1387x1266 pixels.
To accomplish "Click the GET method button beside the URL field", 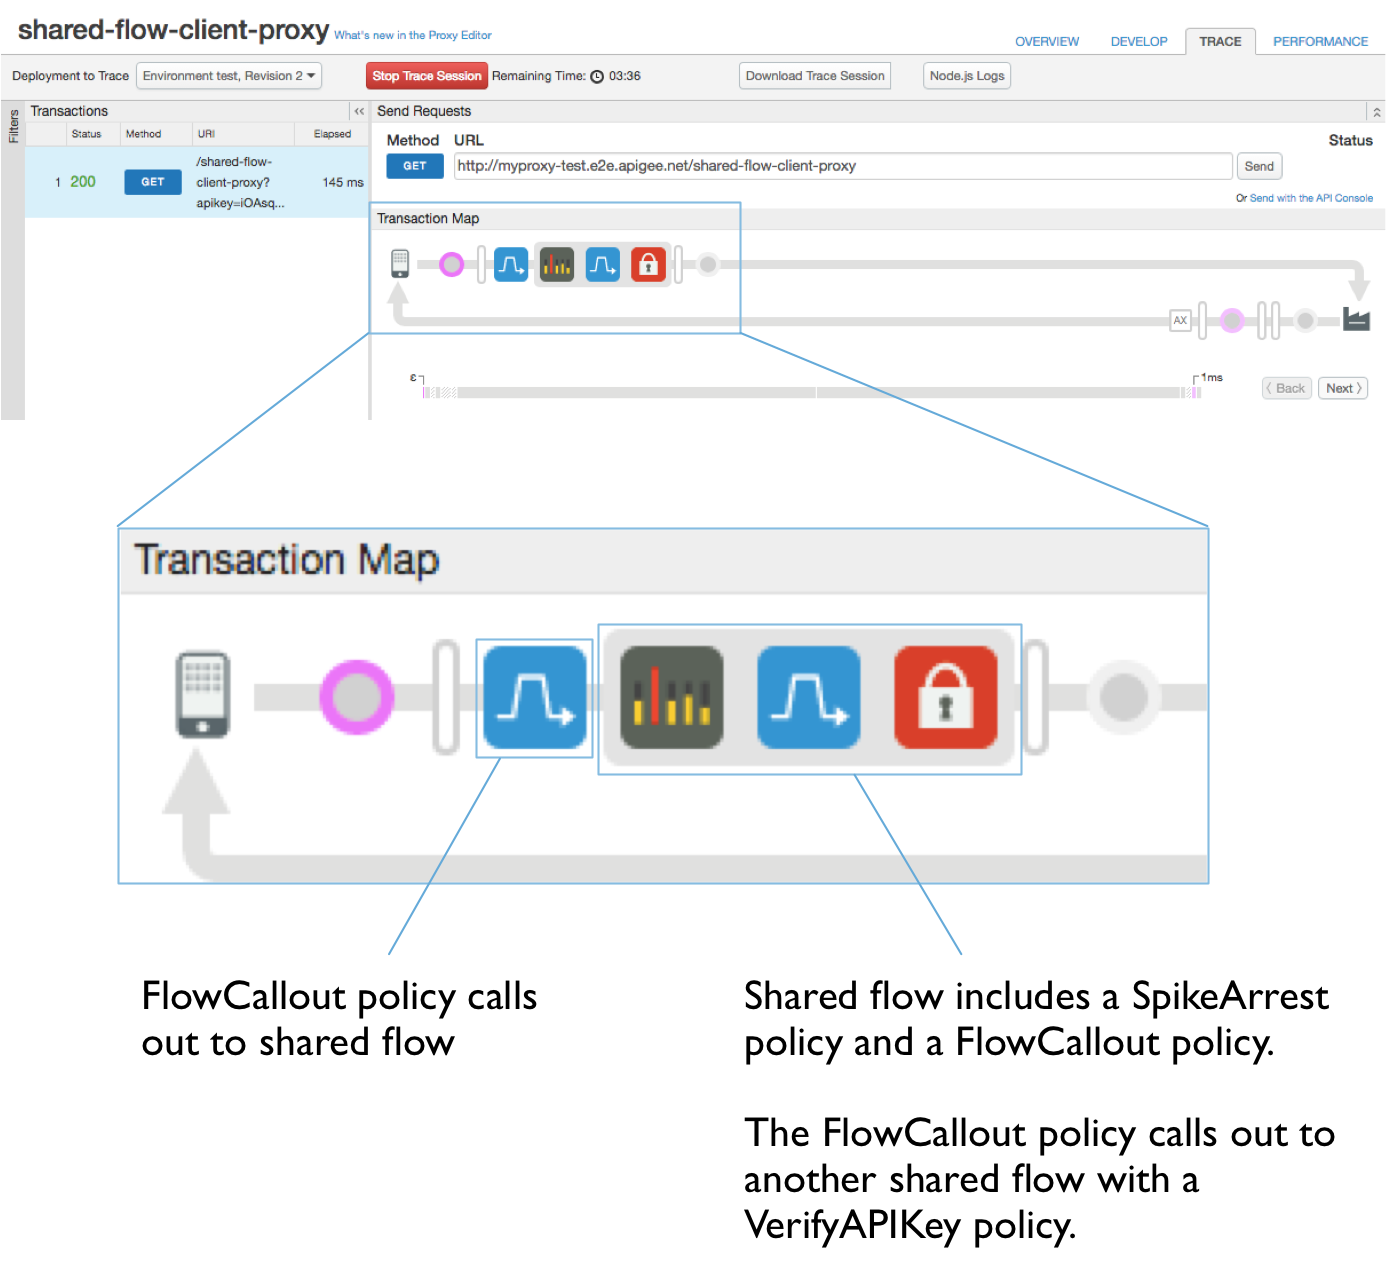I will pyautogui.click(x=414, y=166).
